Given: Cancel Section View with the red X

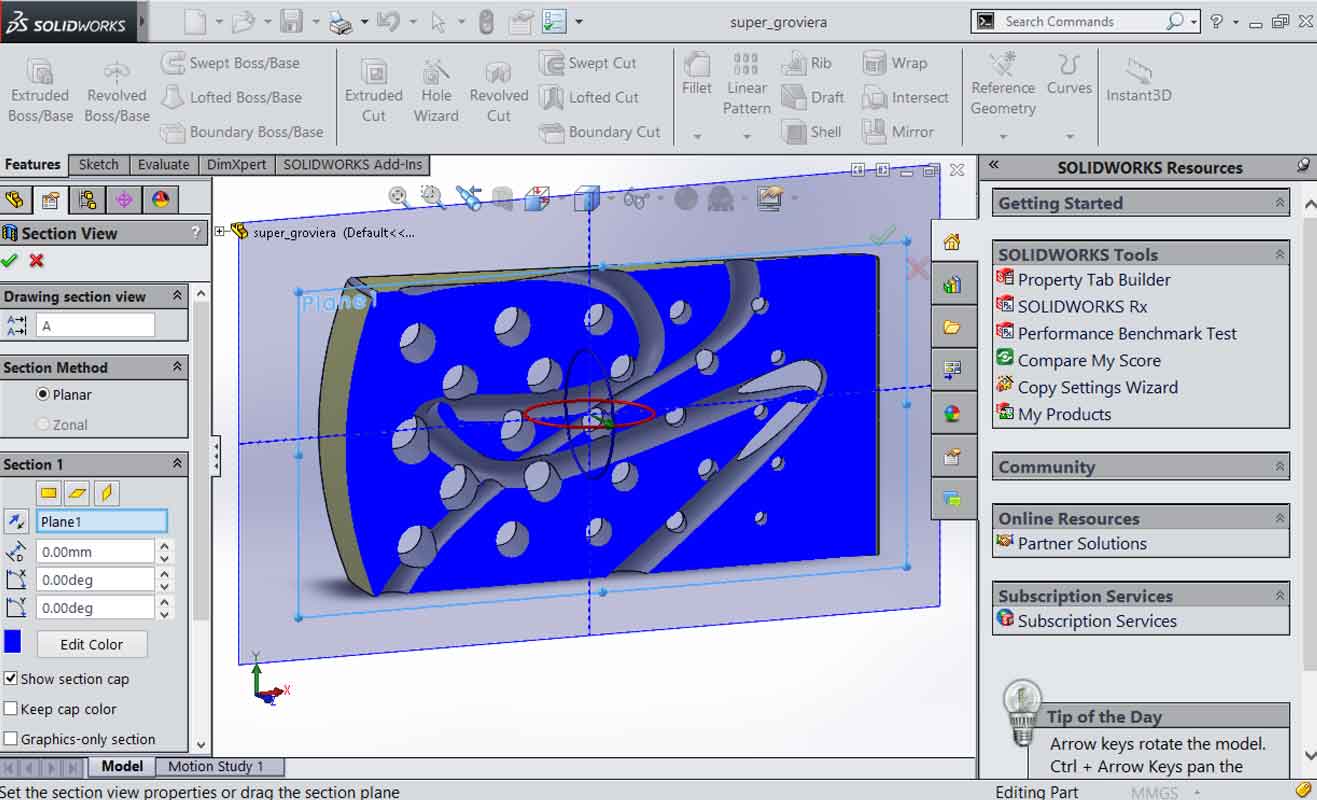Looking at the screenshot, I should point(37,261).
